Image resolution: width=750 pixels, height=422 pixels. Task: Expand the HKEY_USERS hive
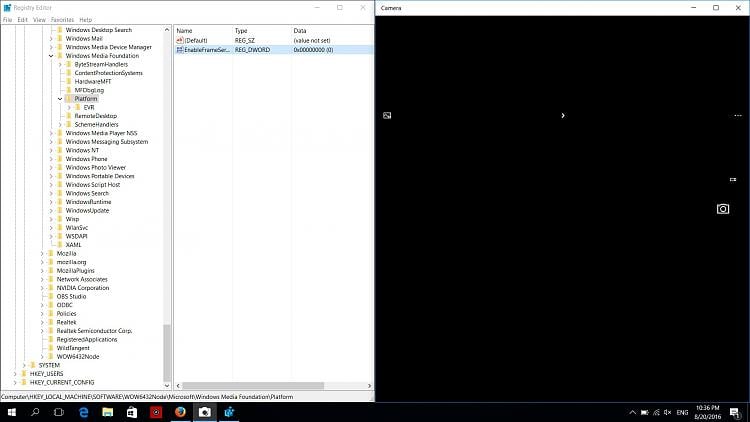pos(15,374)
